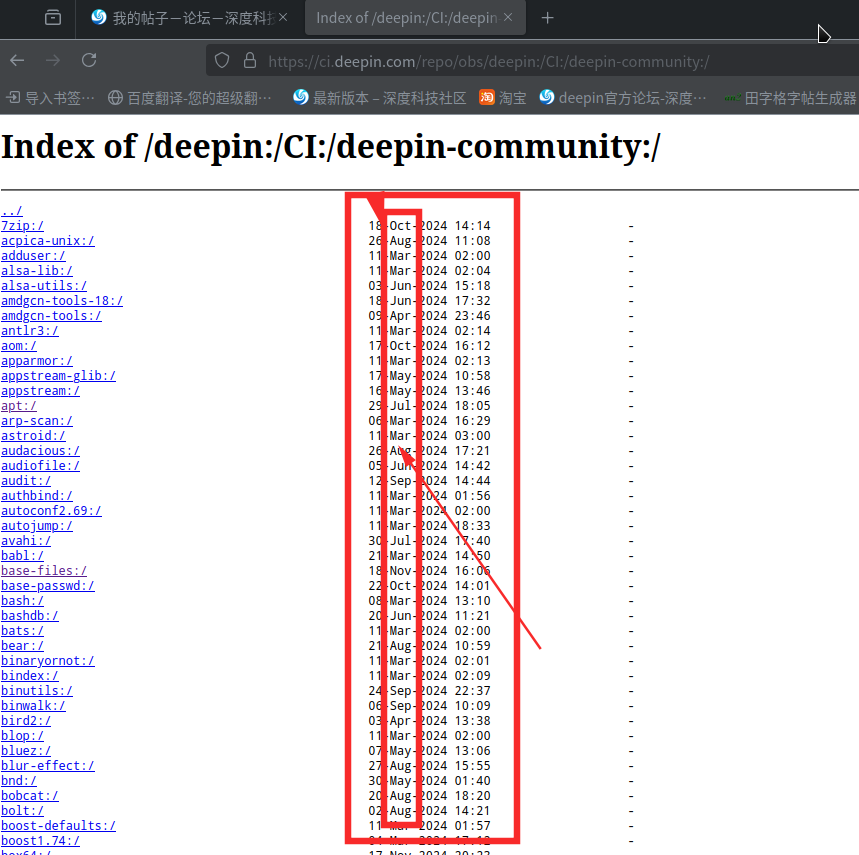Image resolution: width=859 pixels, height=855 pixels.
Task: Click the browser forward arrow
Action: click(x=53, y=60)
